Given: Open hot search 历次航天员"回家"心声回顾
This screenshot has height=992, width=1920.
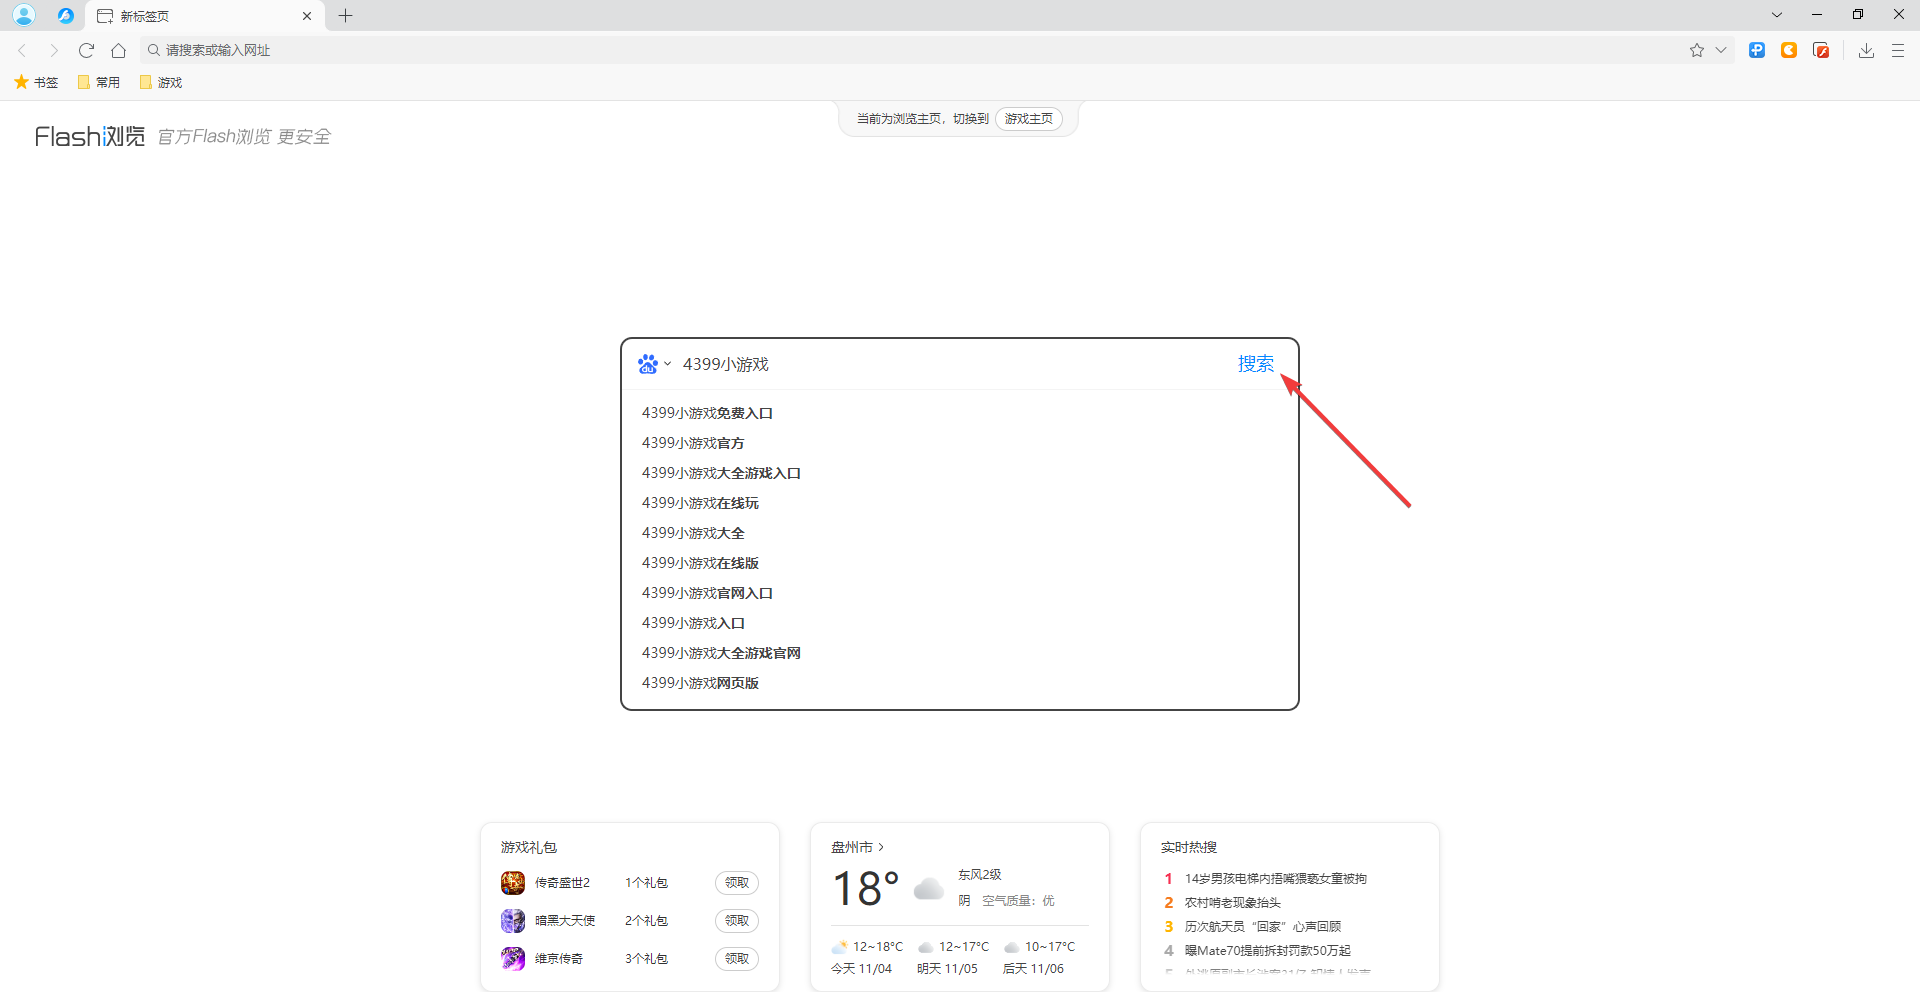Looking at the screenshot, I should [x=1263, y=927].
